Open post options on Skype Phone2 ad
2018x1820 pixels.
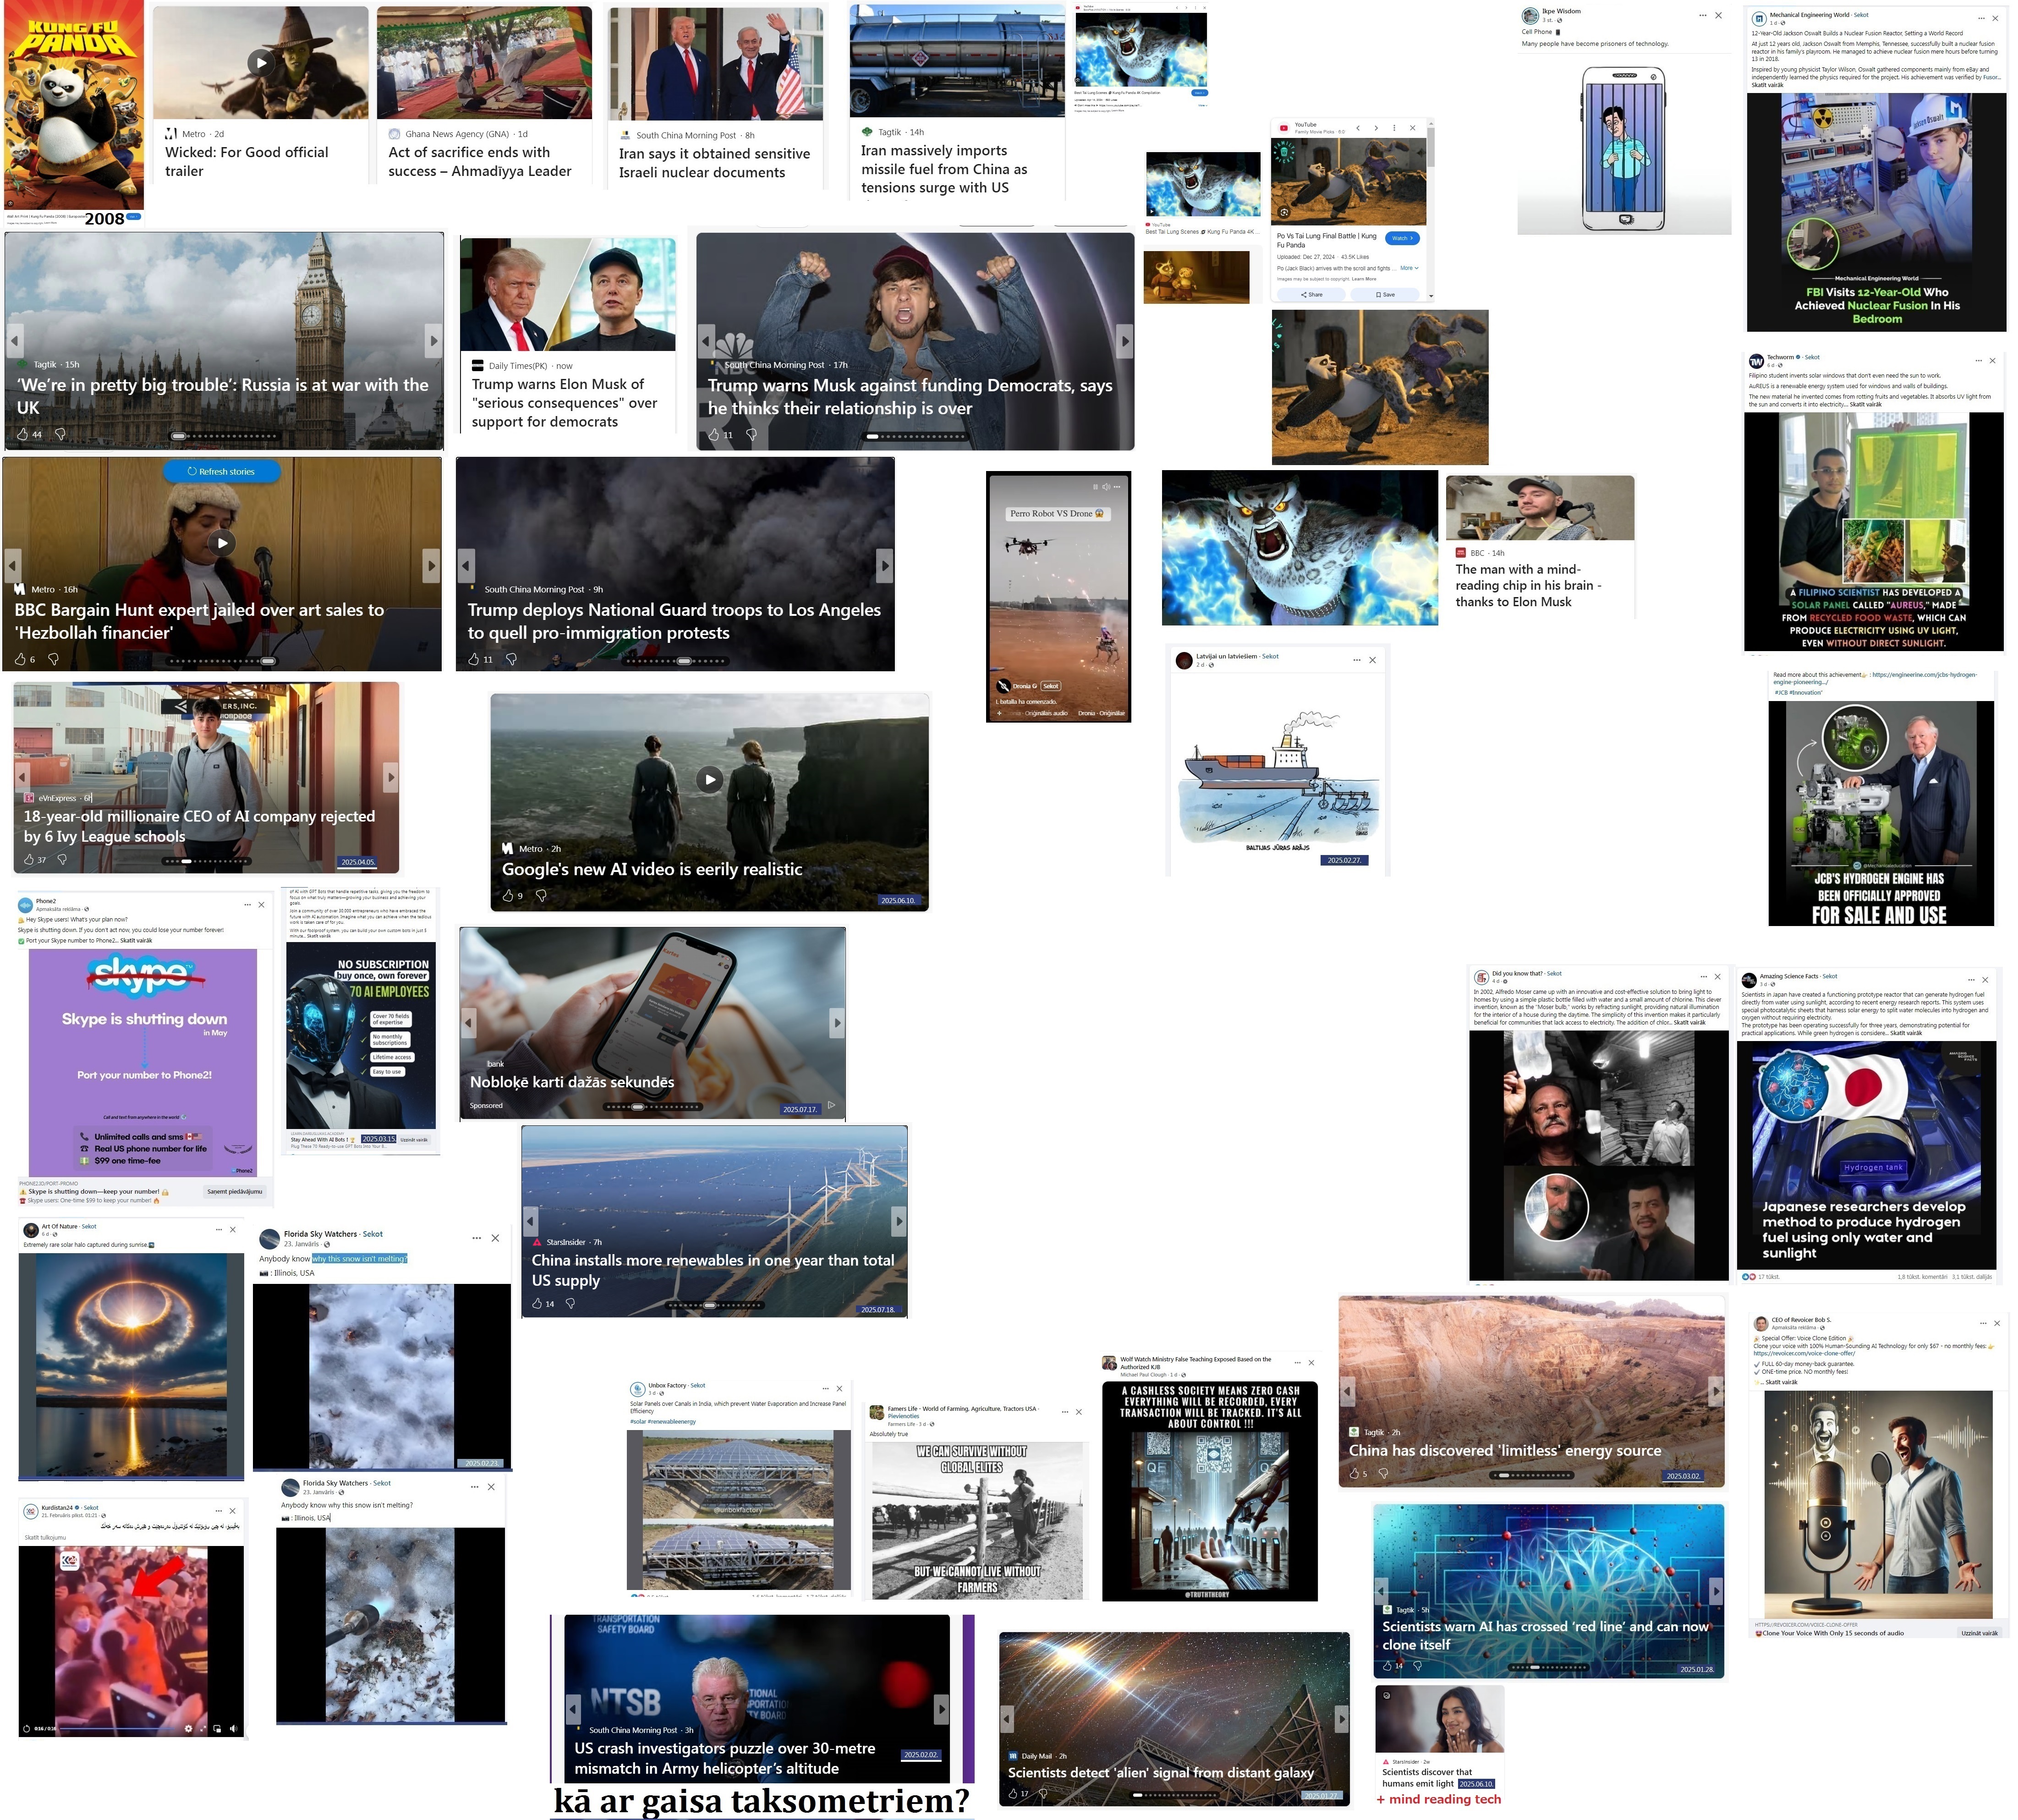[x=247, y=904]
